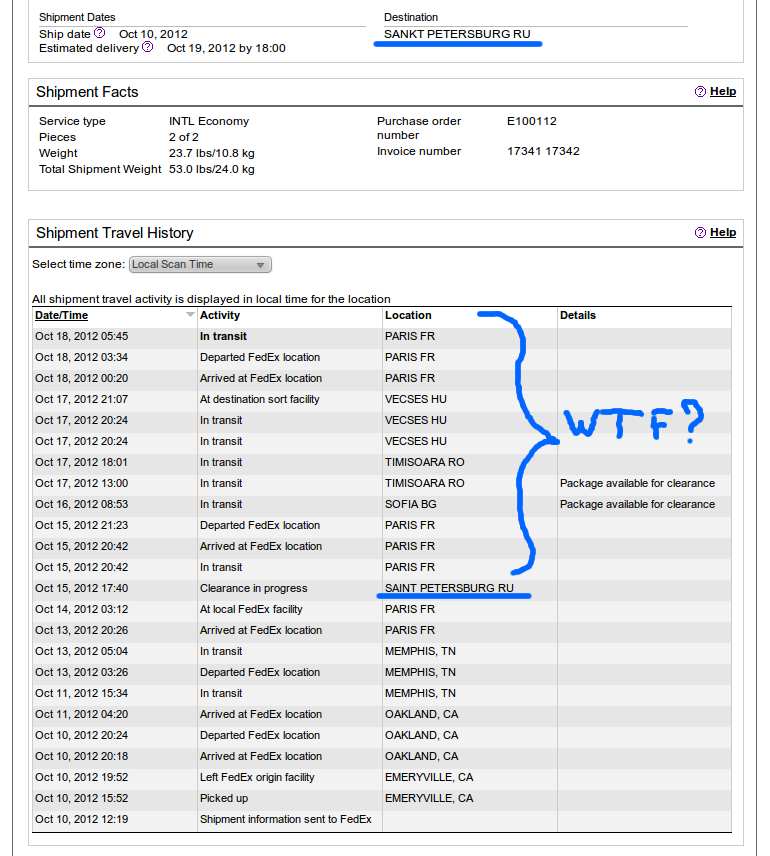This screenshot has width=770, height=856.
Task: Select Oct 13, 2012 05:04 date cell
Action: pos(81,651)
